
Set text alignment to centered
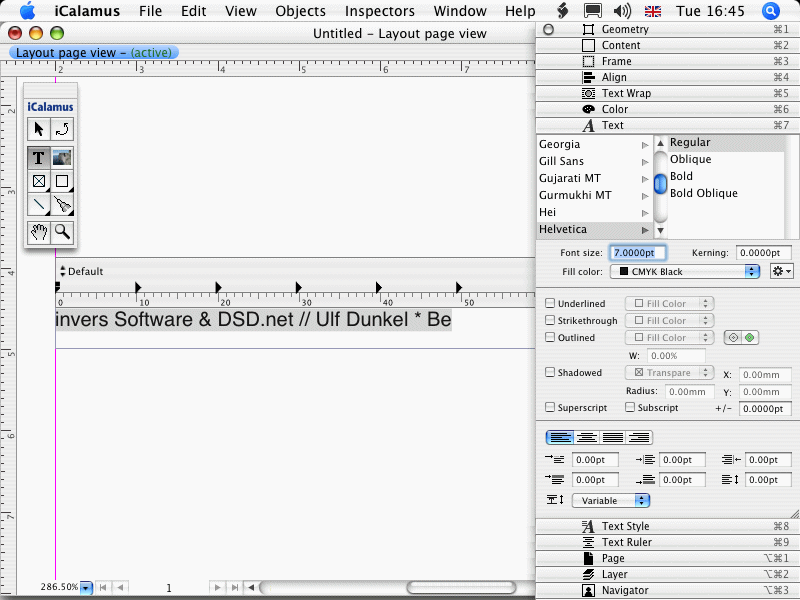click(587, 437)
